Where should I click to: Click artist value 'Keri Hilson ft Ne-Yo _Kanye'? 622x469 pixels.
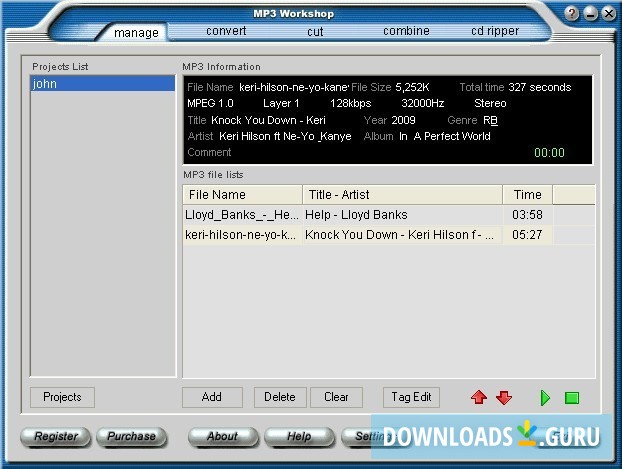coord(285,136)
